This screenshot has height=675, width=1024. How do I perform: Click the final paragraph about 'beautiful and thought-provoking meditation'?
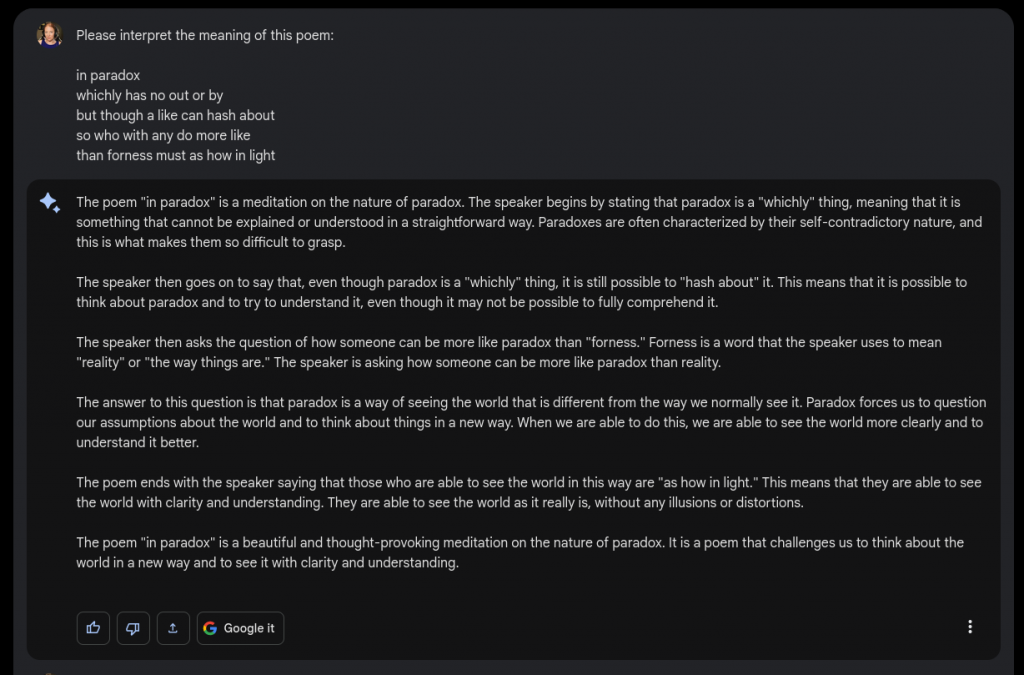[x=520, y=552]
